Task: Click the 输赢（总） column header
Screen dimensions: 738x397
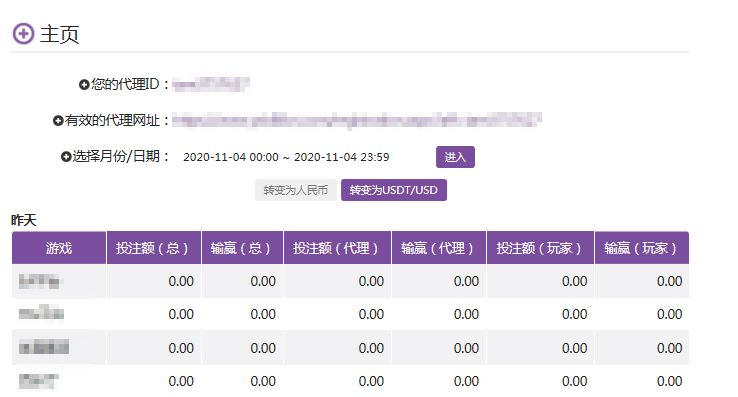Action: coord(242,248)
